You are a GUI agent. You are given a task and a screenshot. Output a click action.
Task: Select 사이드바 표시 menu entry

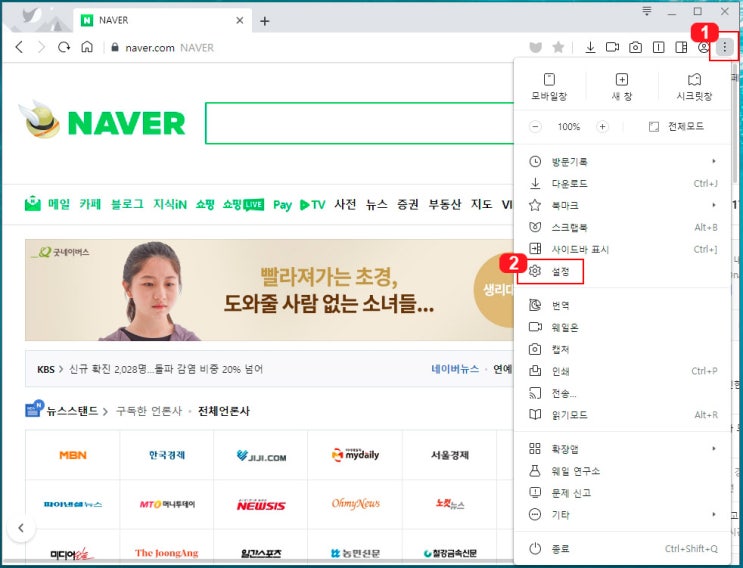tap(622, 249)
